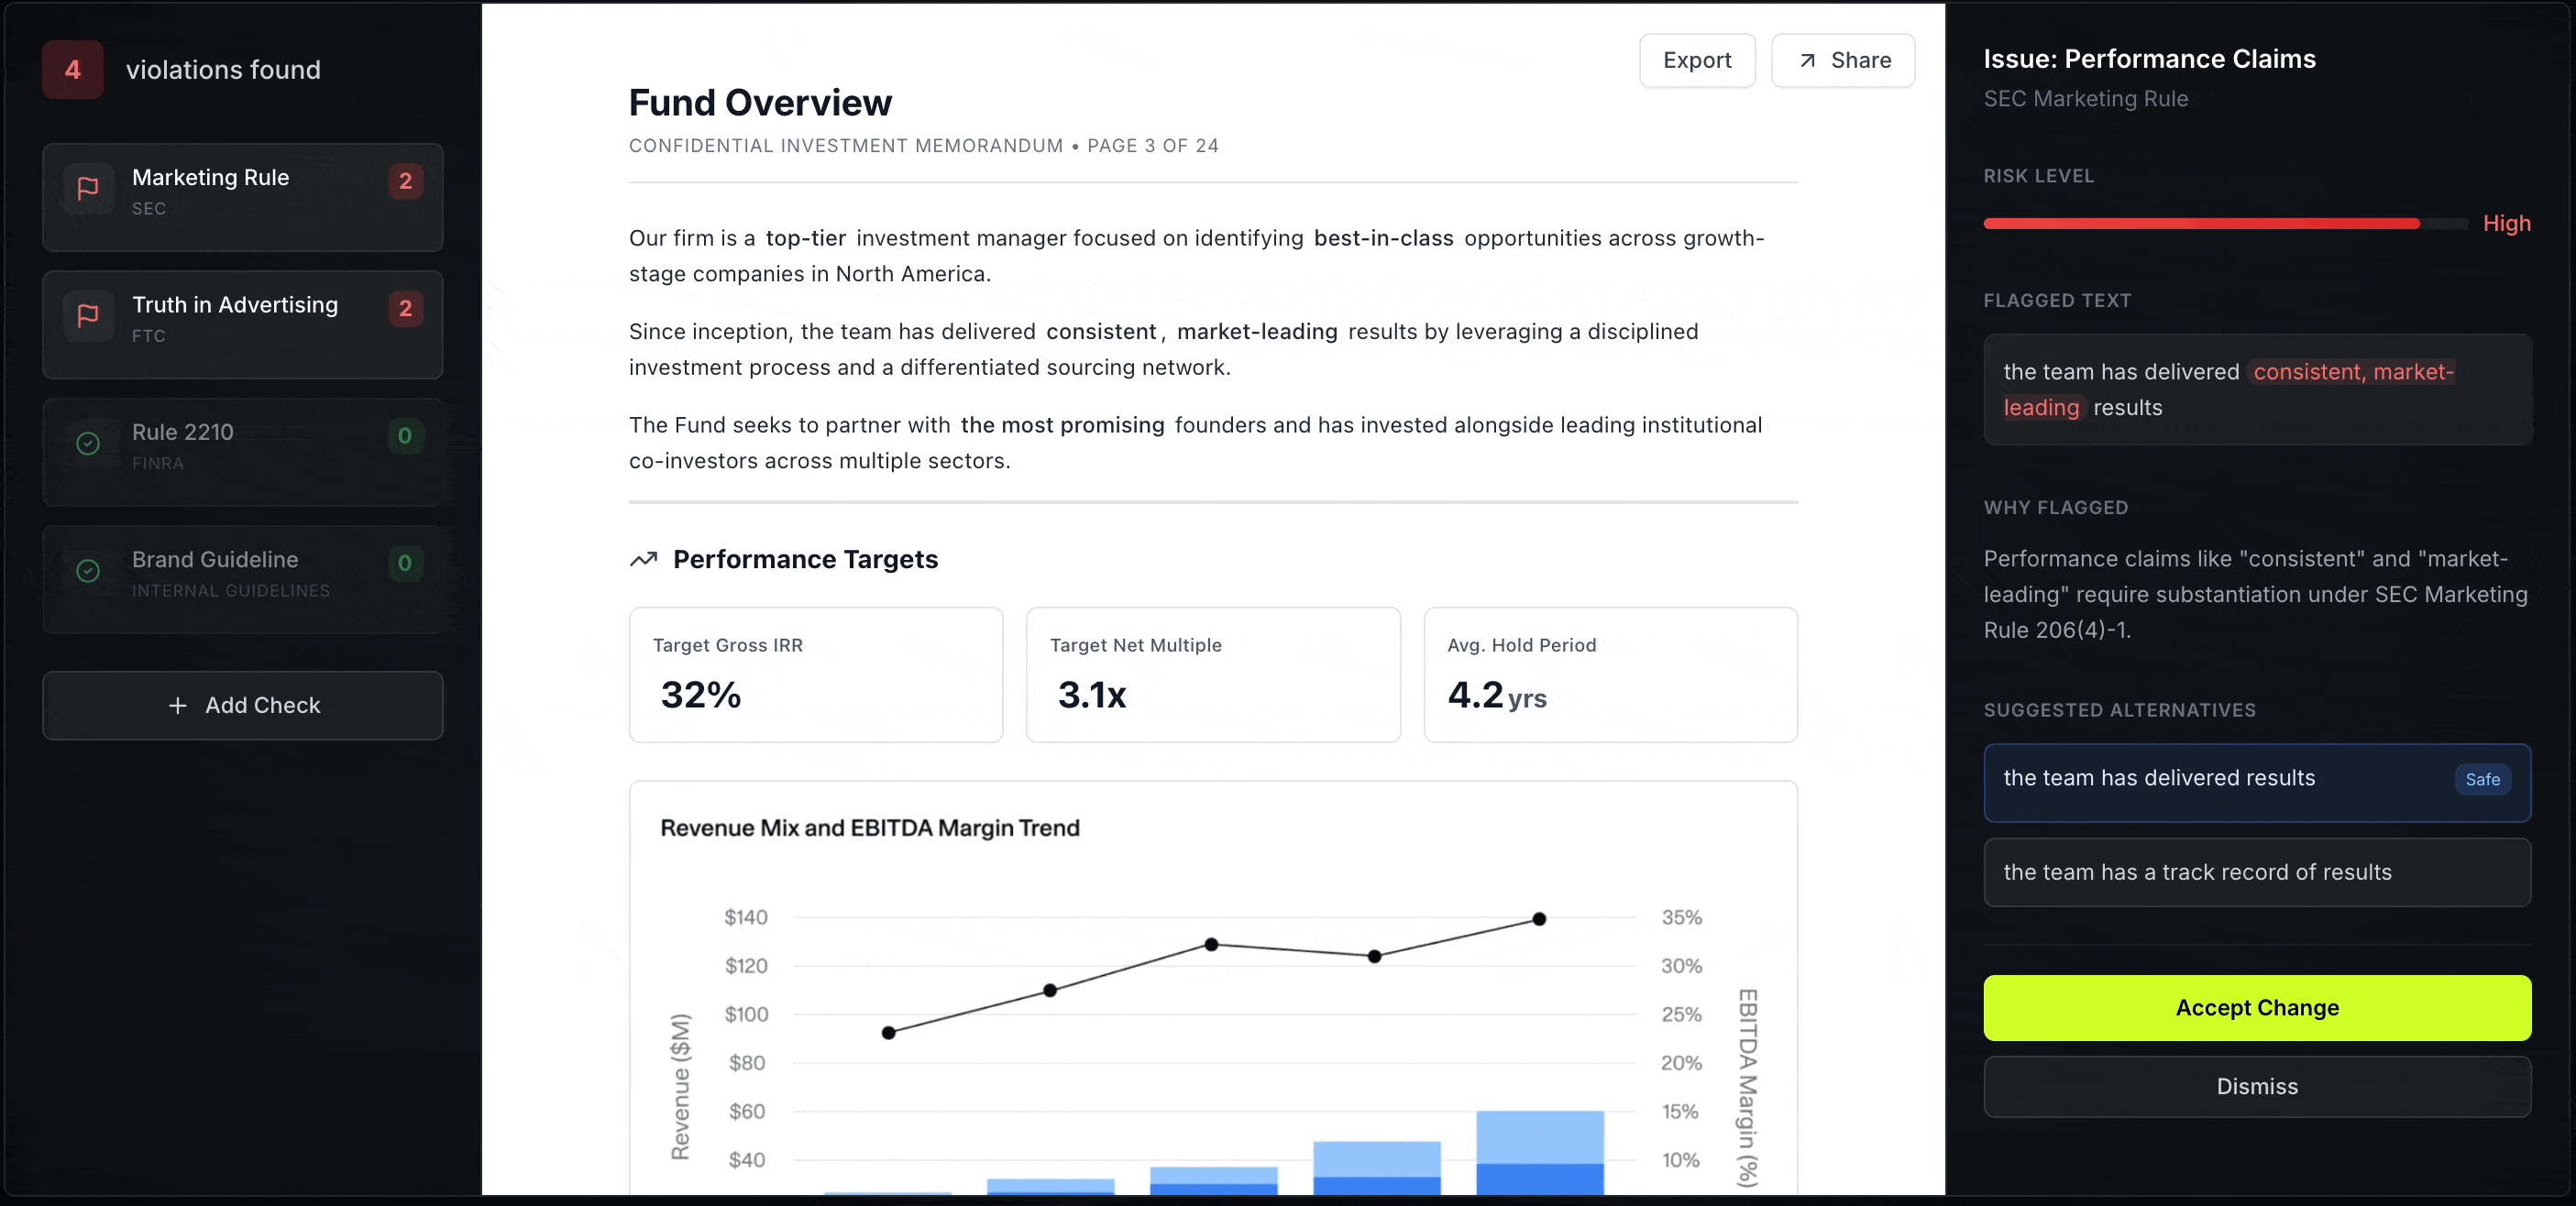Select the Brand Guideline check item
The width and height of the screenshot is (2576, 1206).
(243, 579)
